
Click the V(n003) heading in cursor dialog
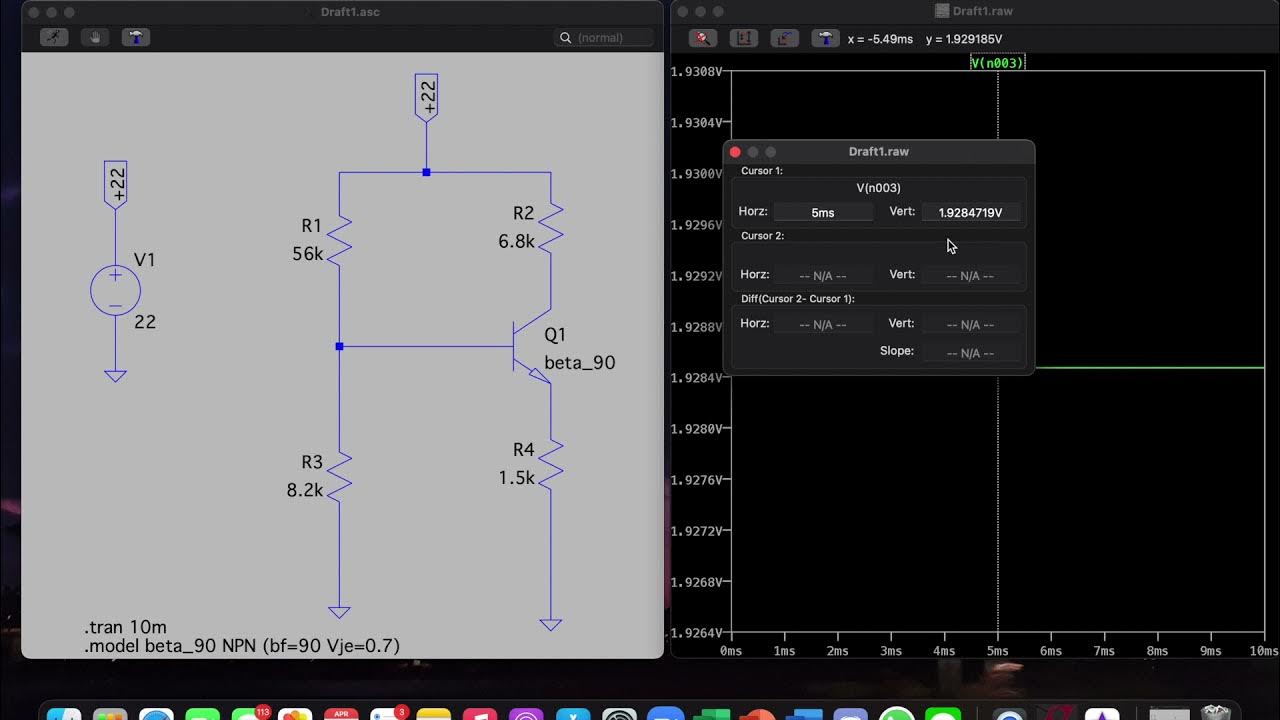coord(878,188)
